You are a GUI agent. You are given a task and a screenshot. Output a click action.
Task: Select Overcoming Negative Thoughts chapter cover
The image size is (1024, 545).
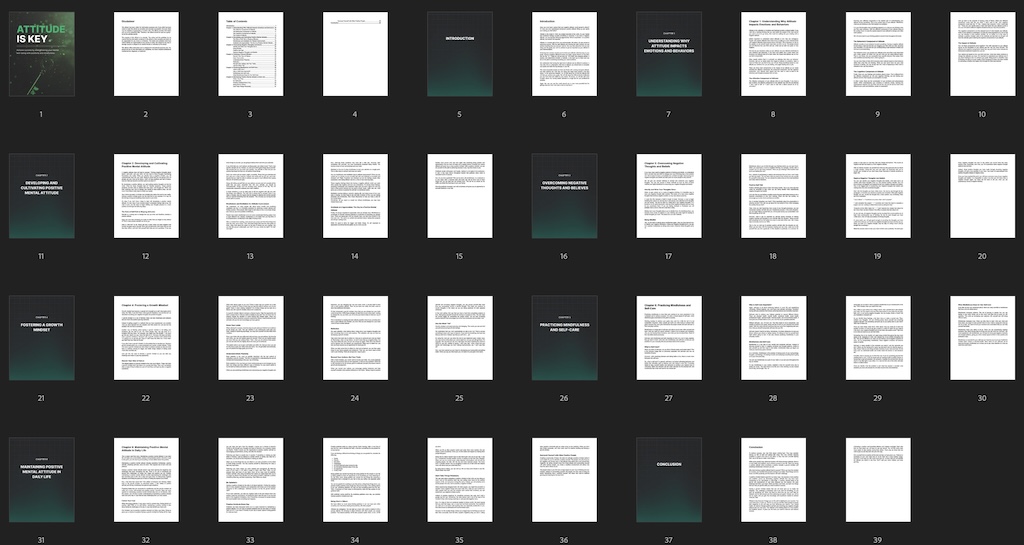pos(564,196)
